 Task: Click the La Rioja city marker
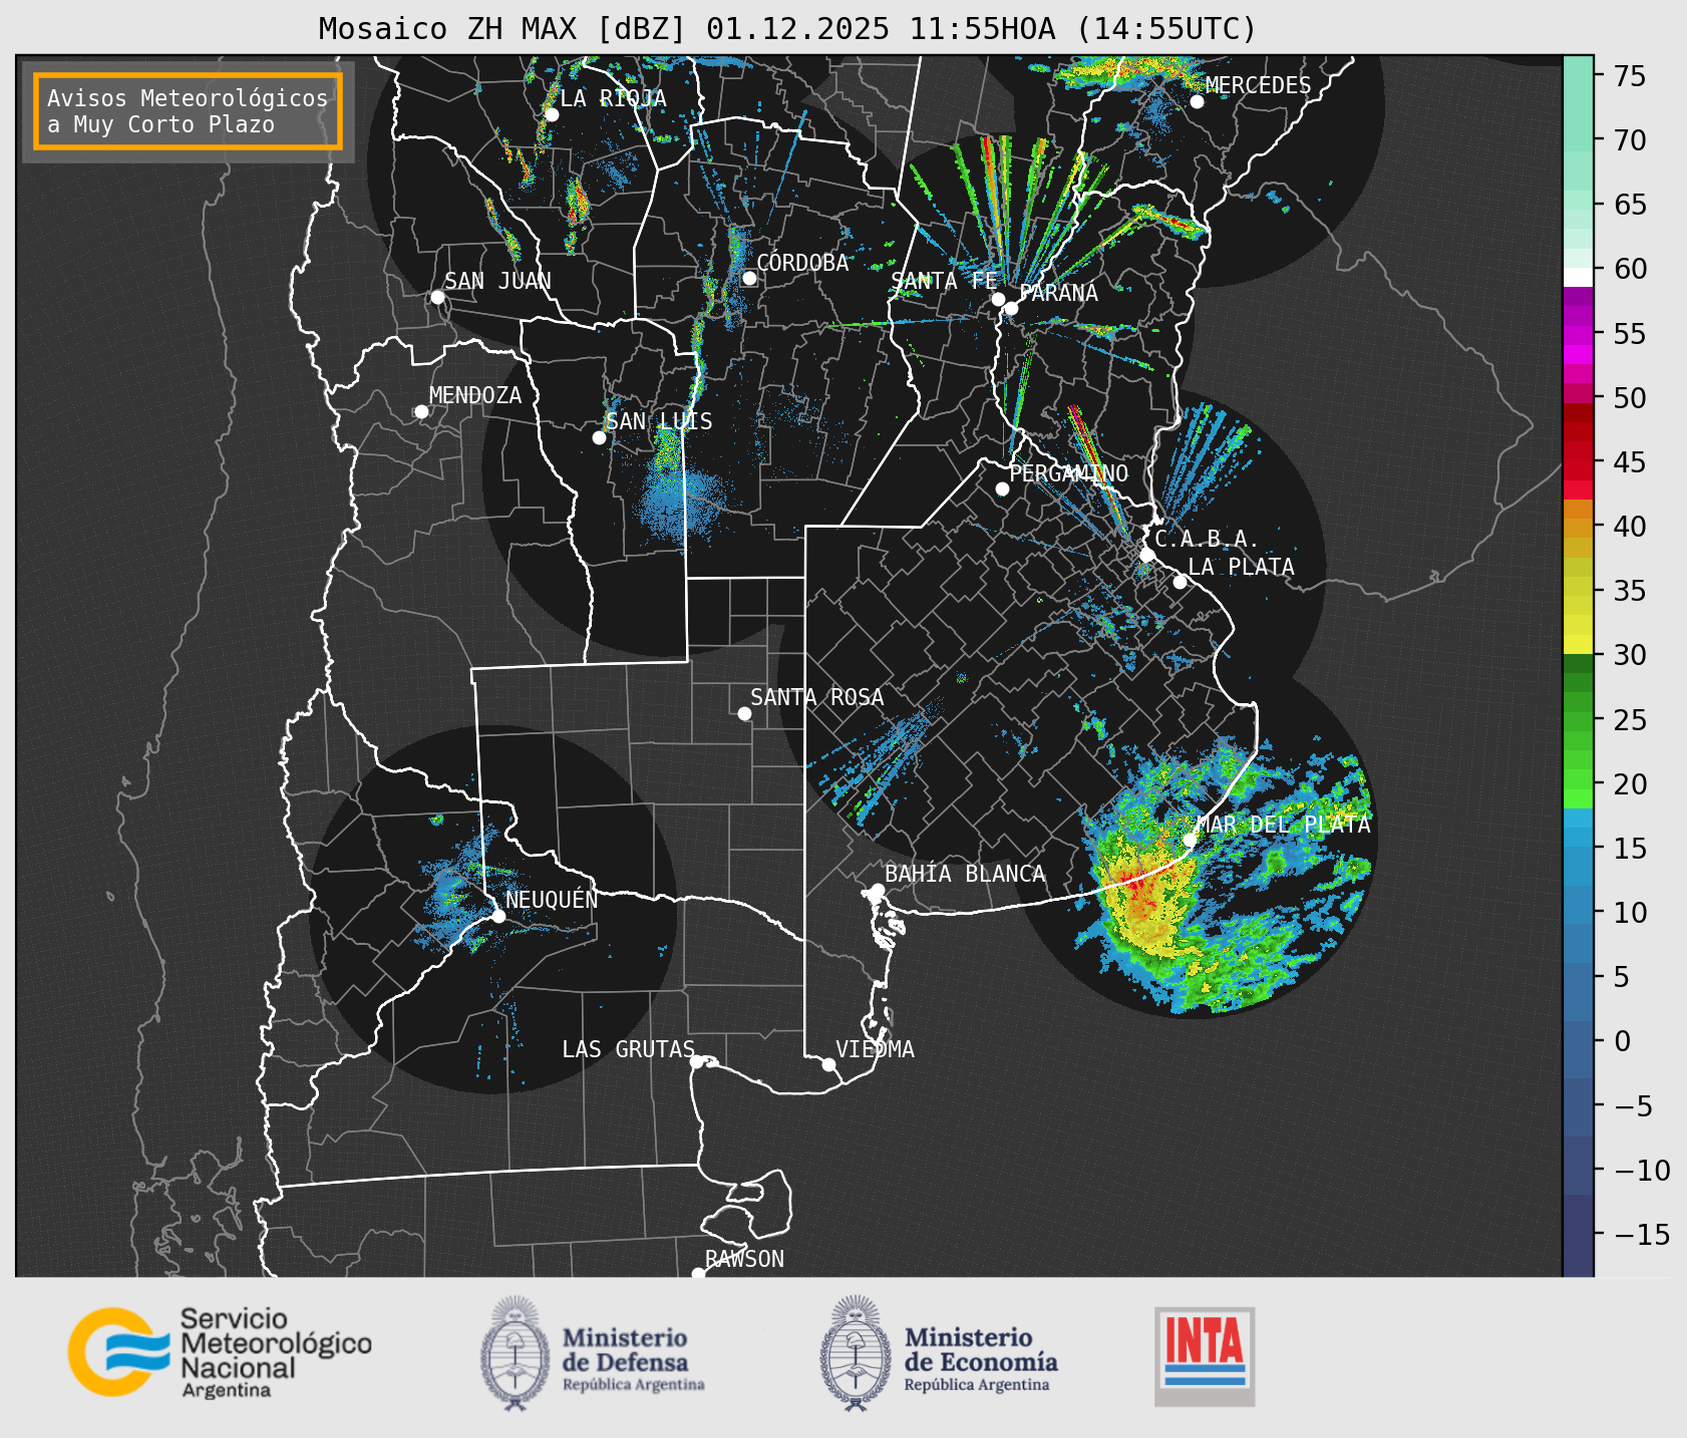pos(551,115)
